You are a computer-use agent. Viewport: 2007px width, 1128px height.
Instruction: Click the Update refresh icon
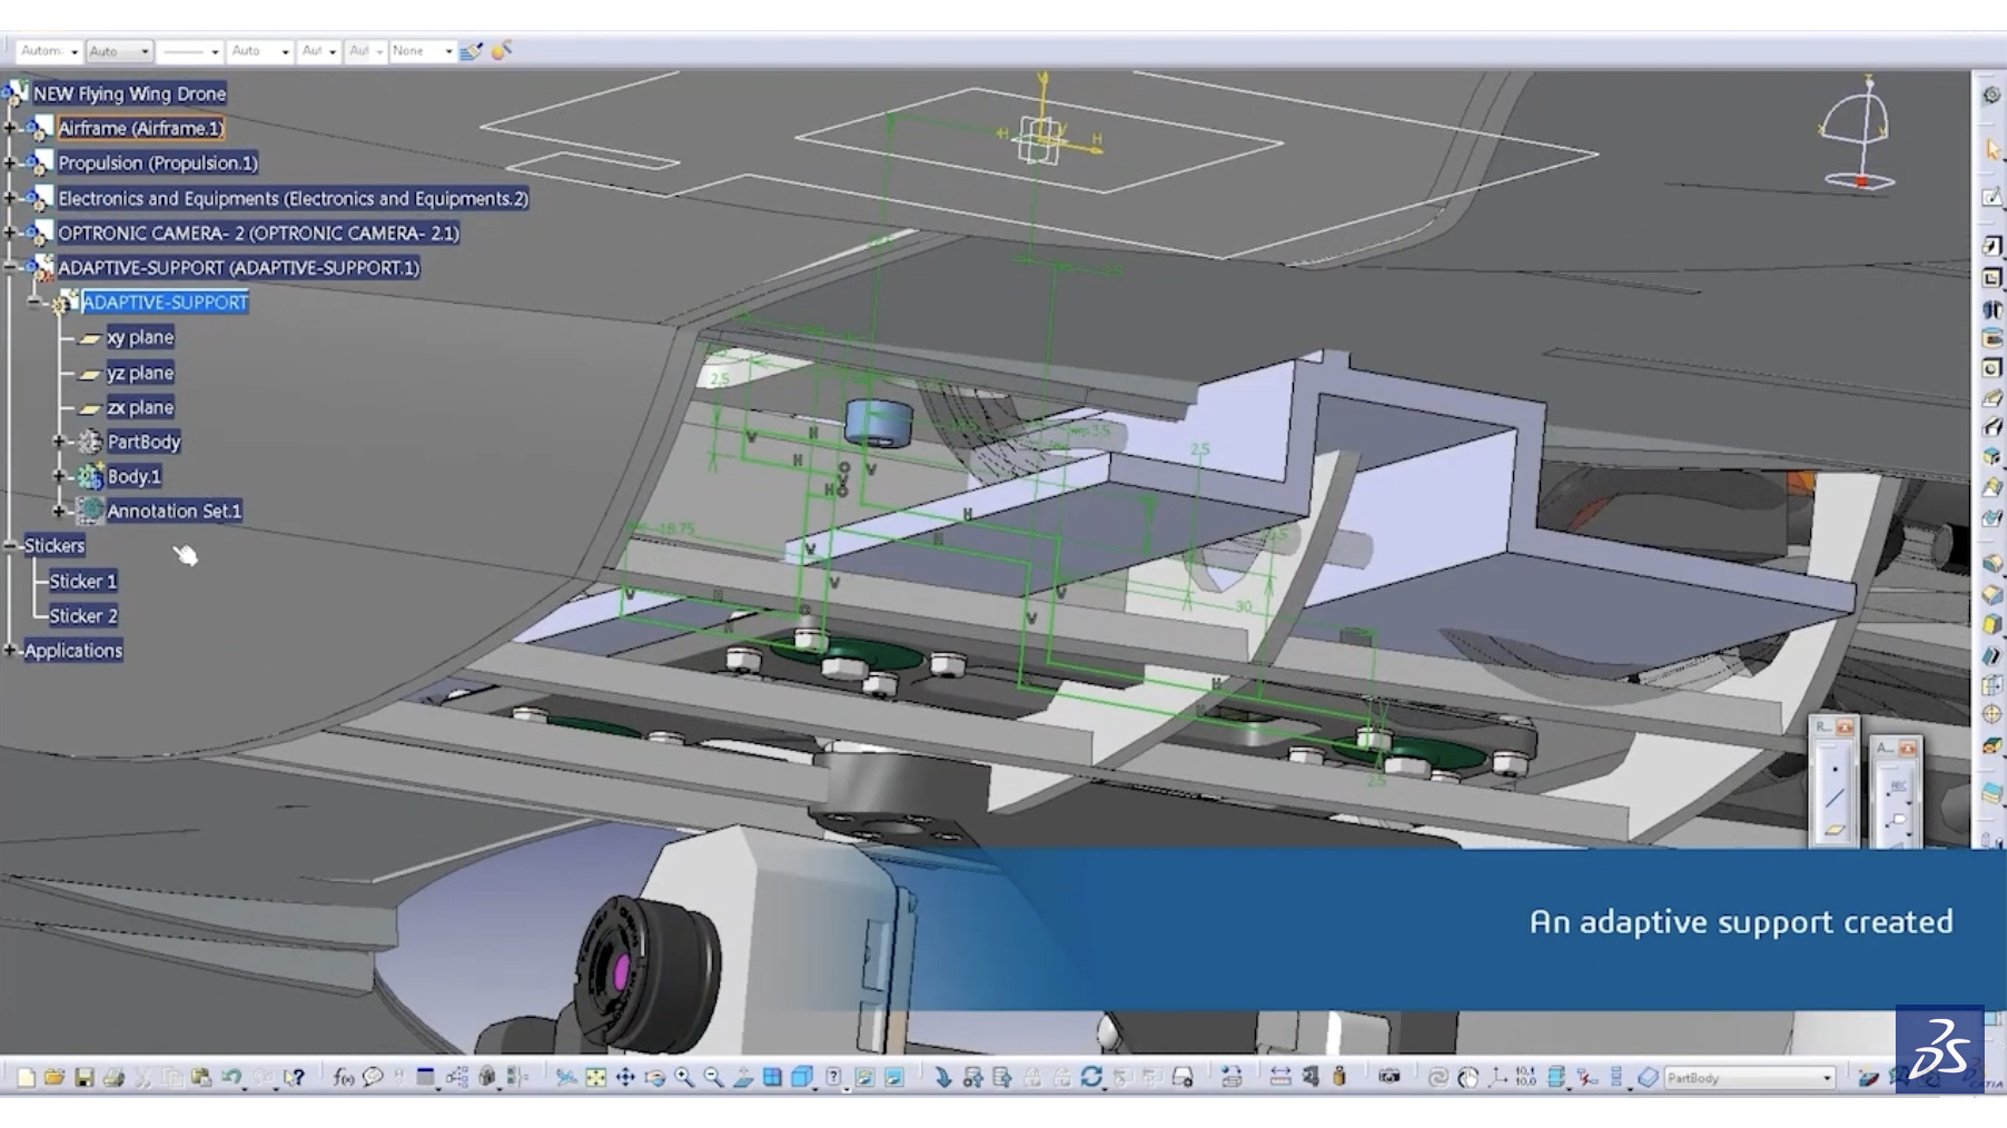pyautogui.click(x=1091, y=1077)
